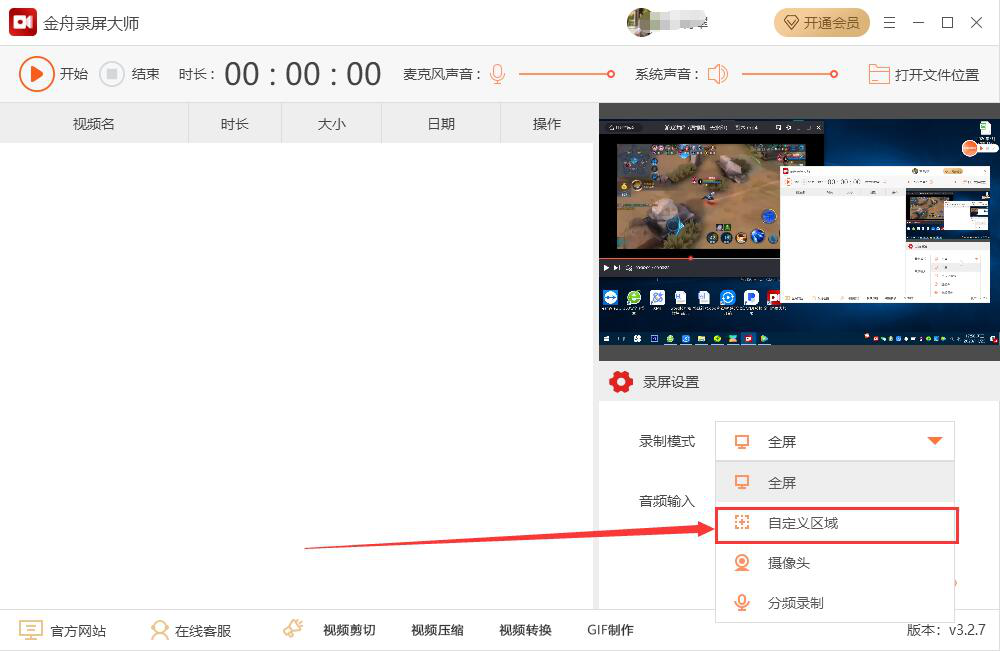The height and width of the screenshot is (651, 1000).
Task: Click the 录制模式 label
Action: click(667, 441)
